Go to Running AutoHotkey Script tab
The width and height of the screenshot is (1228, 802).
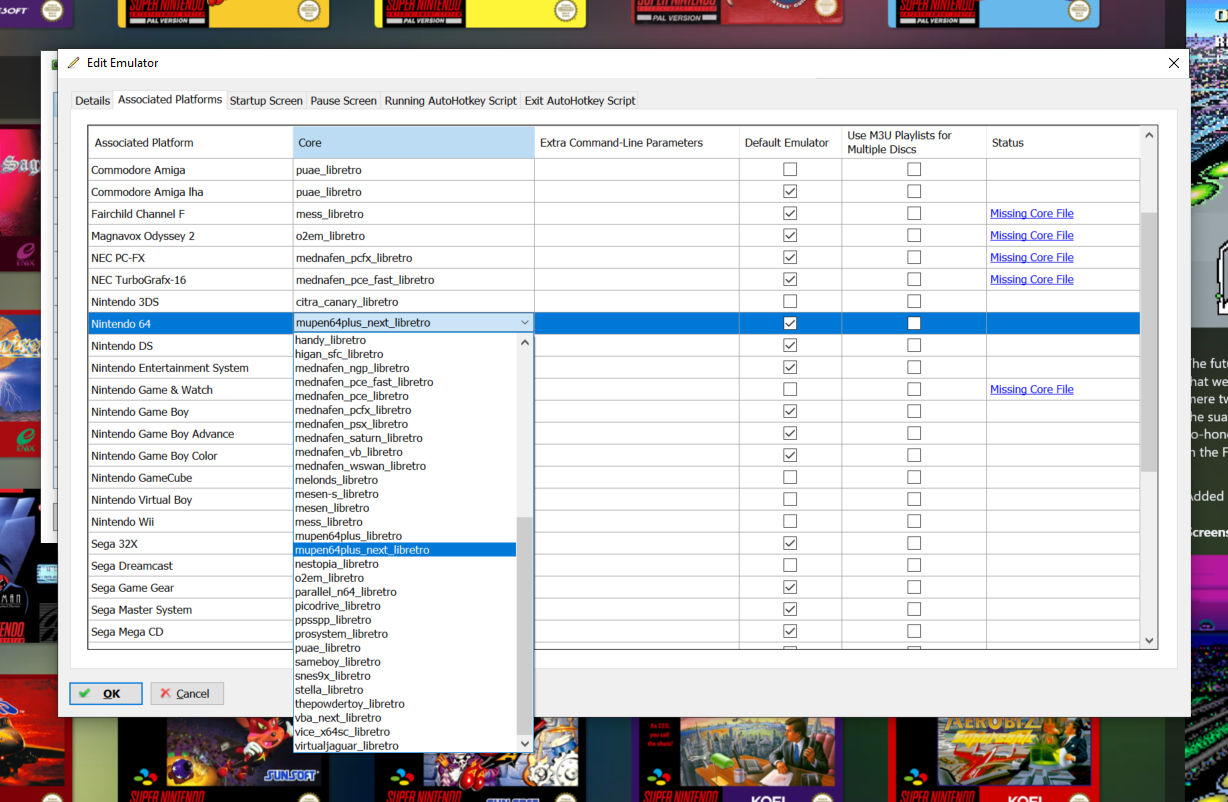(450, 101)
